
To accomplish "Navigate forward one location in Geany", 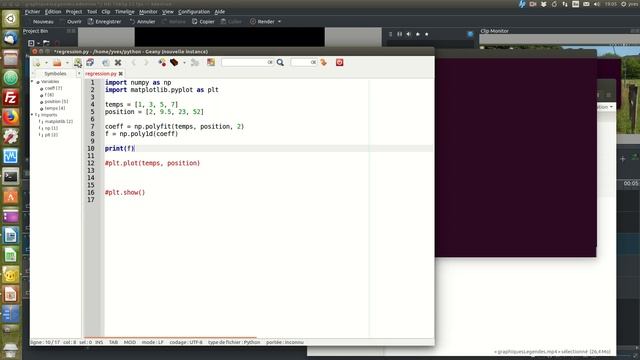I will 146,62.
